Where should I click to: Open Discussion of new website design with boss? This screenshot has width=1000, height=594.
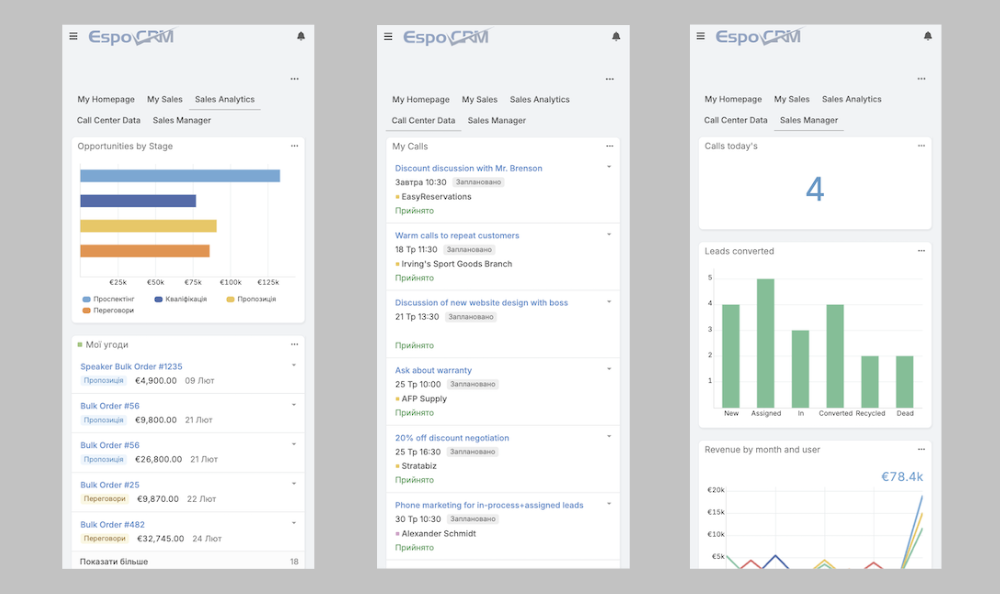coord(481,303)
